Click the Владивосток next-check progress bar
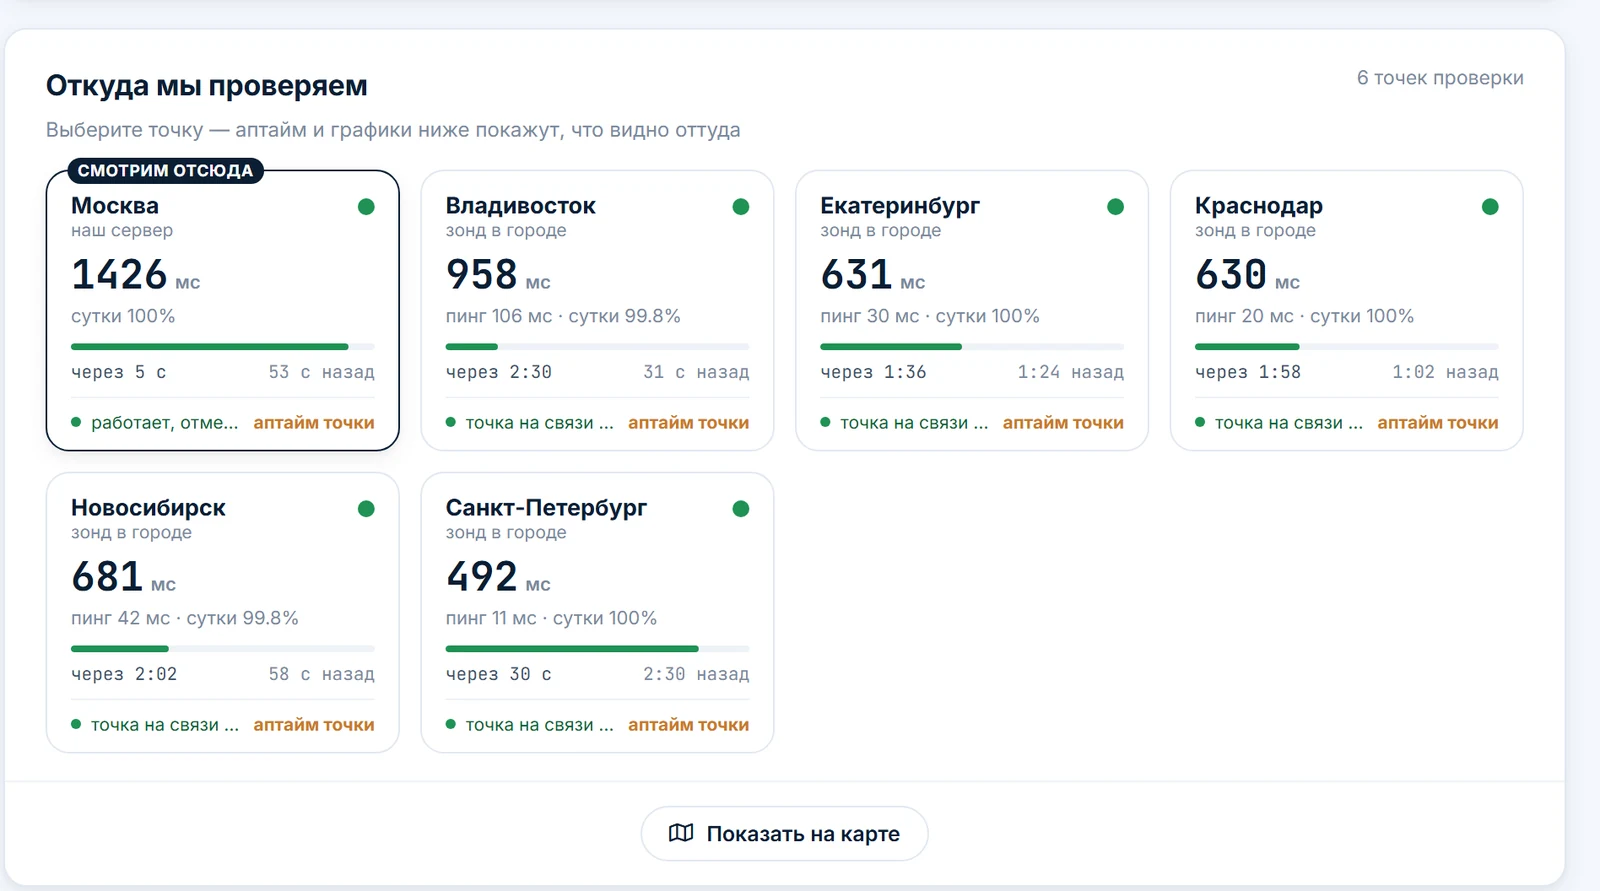The height and width of the screenshot is (891, 1600). coord(597,347)
